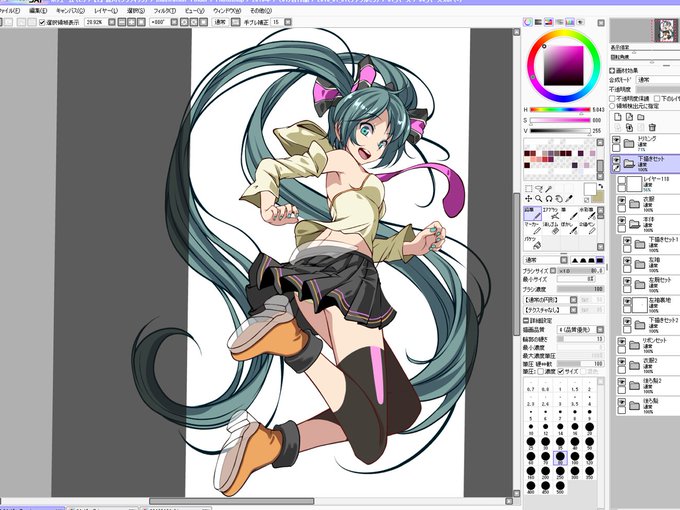
Task: Choose the watercolor brush (水彩筆)
Action: tap(587, 213)
